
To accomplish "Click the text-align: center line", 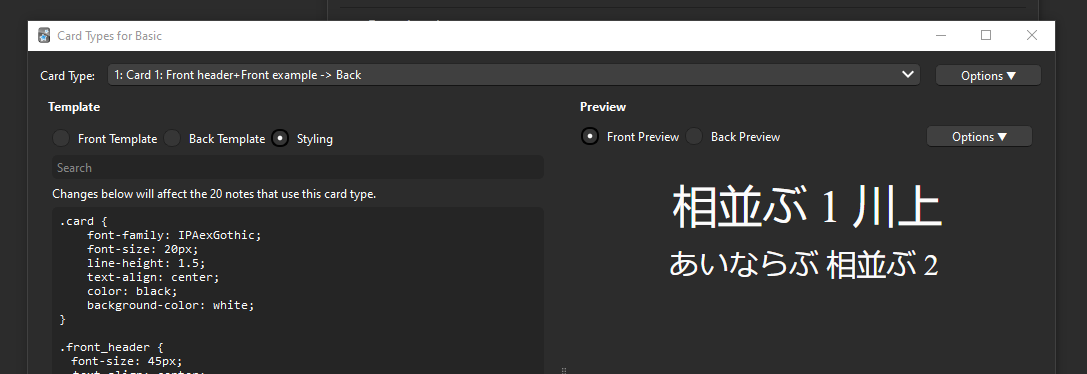I will pyautogui.click(x=153, y=277).
